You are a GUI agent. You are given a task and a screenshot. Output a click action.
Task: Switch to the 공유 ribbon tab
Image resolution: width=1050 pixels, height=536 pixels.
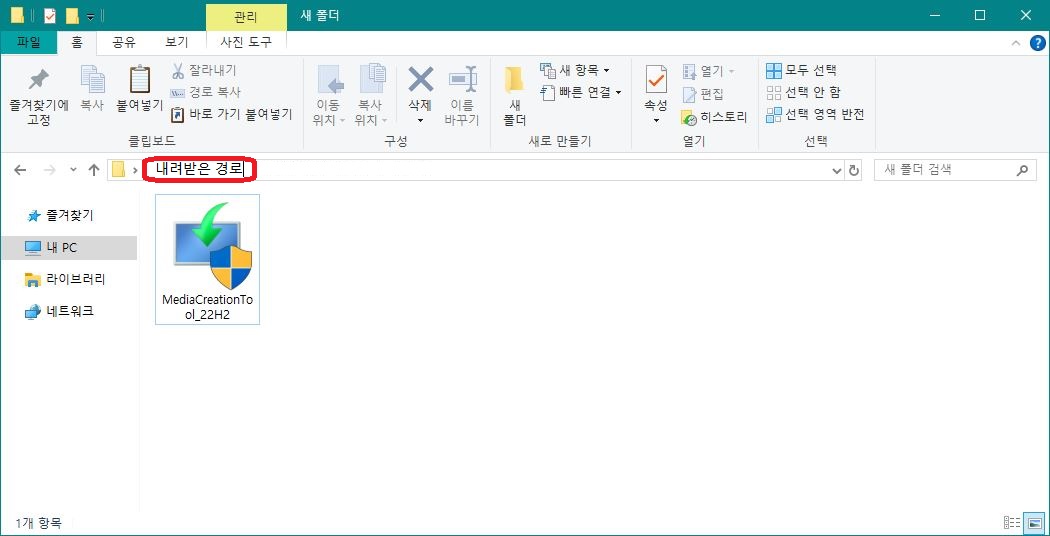pyautogui.click(x=124, y=42)
